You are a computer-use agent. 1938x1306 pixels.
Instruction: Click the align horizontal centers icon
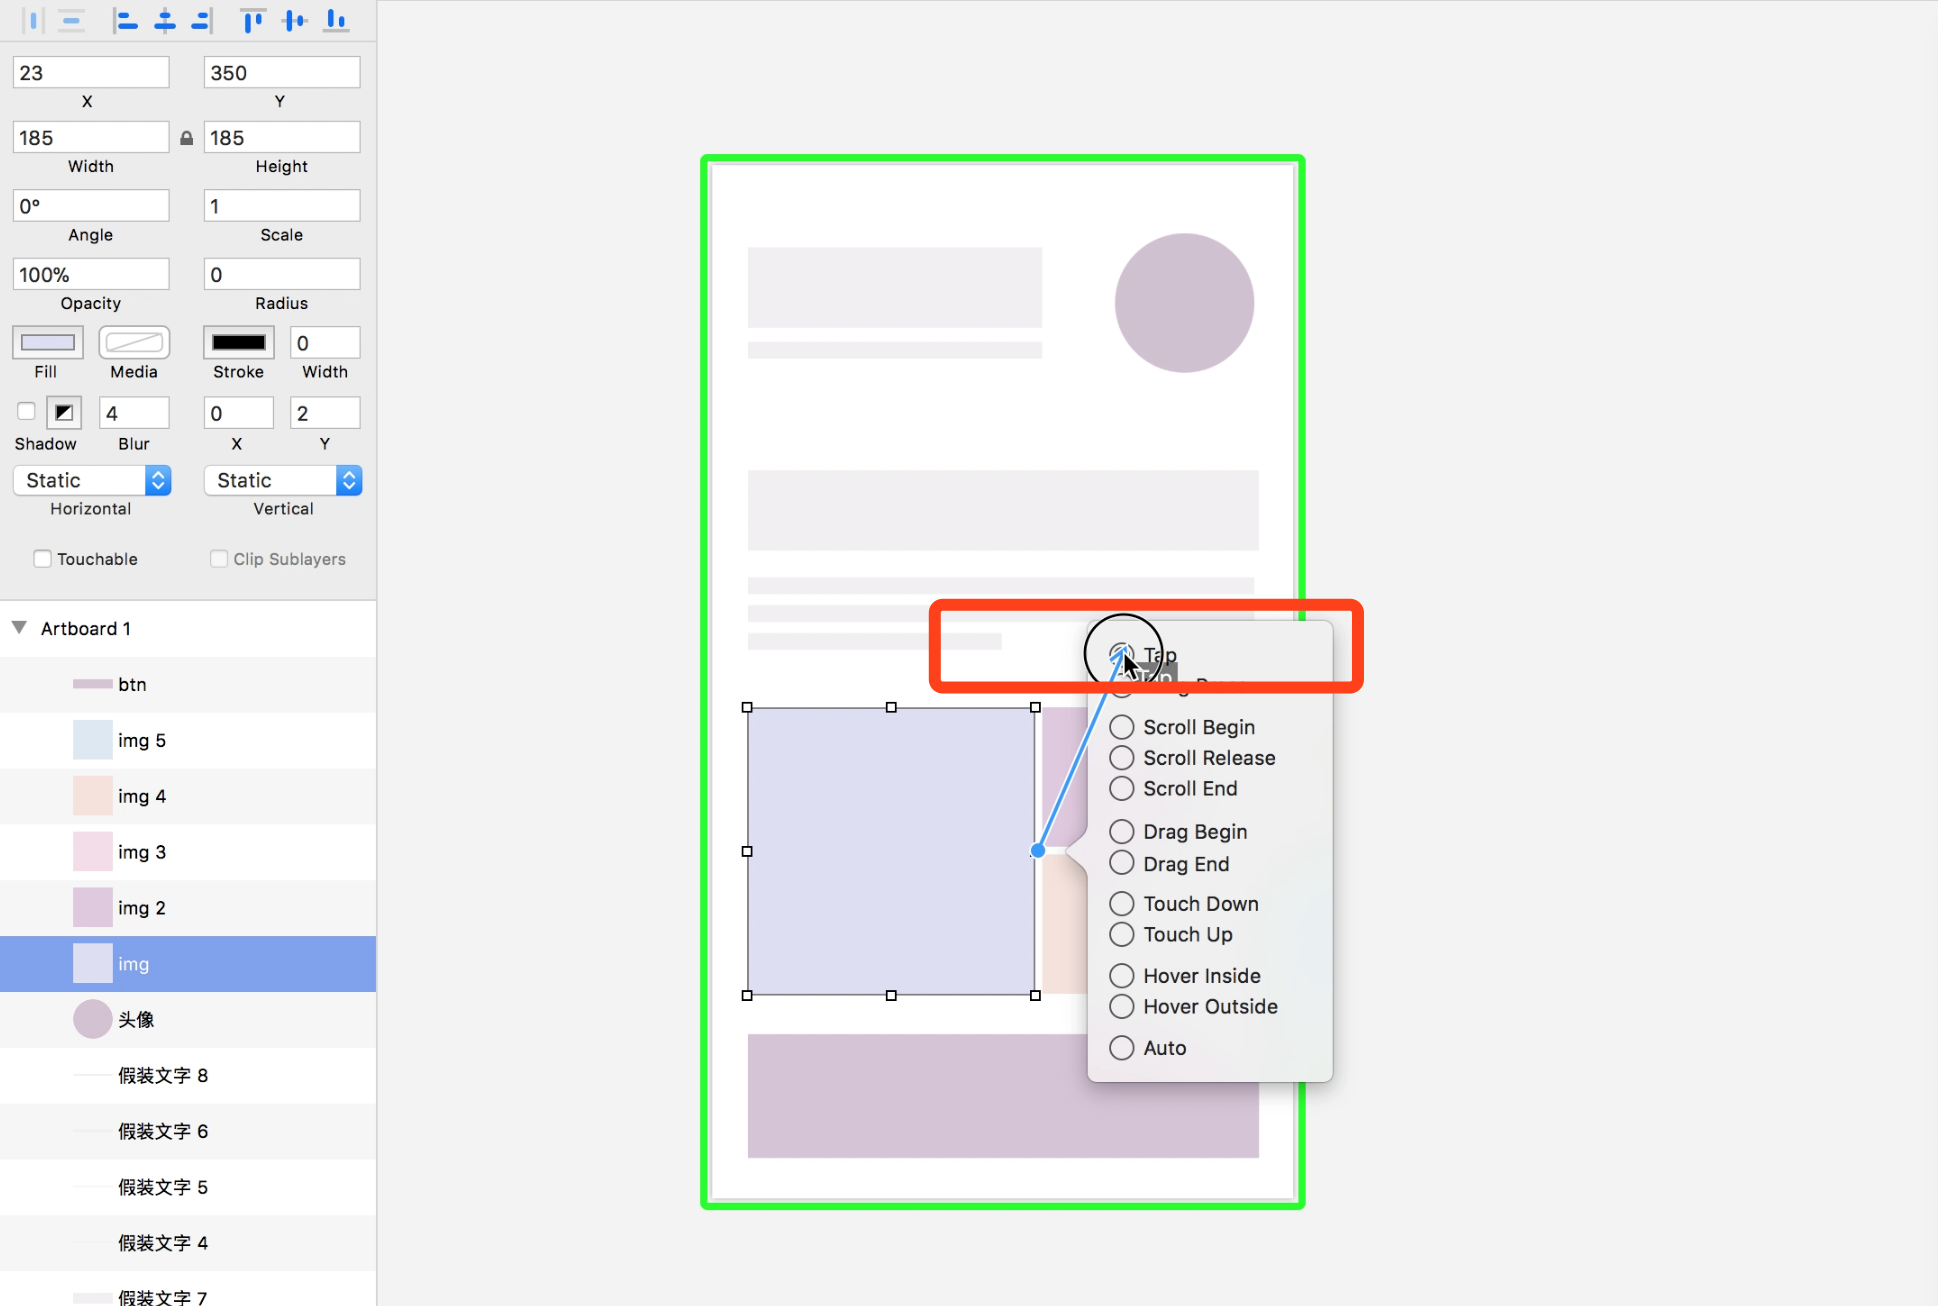pyautogui.click(x=165, y=20)
